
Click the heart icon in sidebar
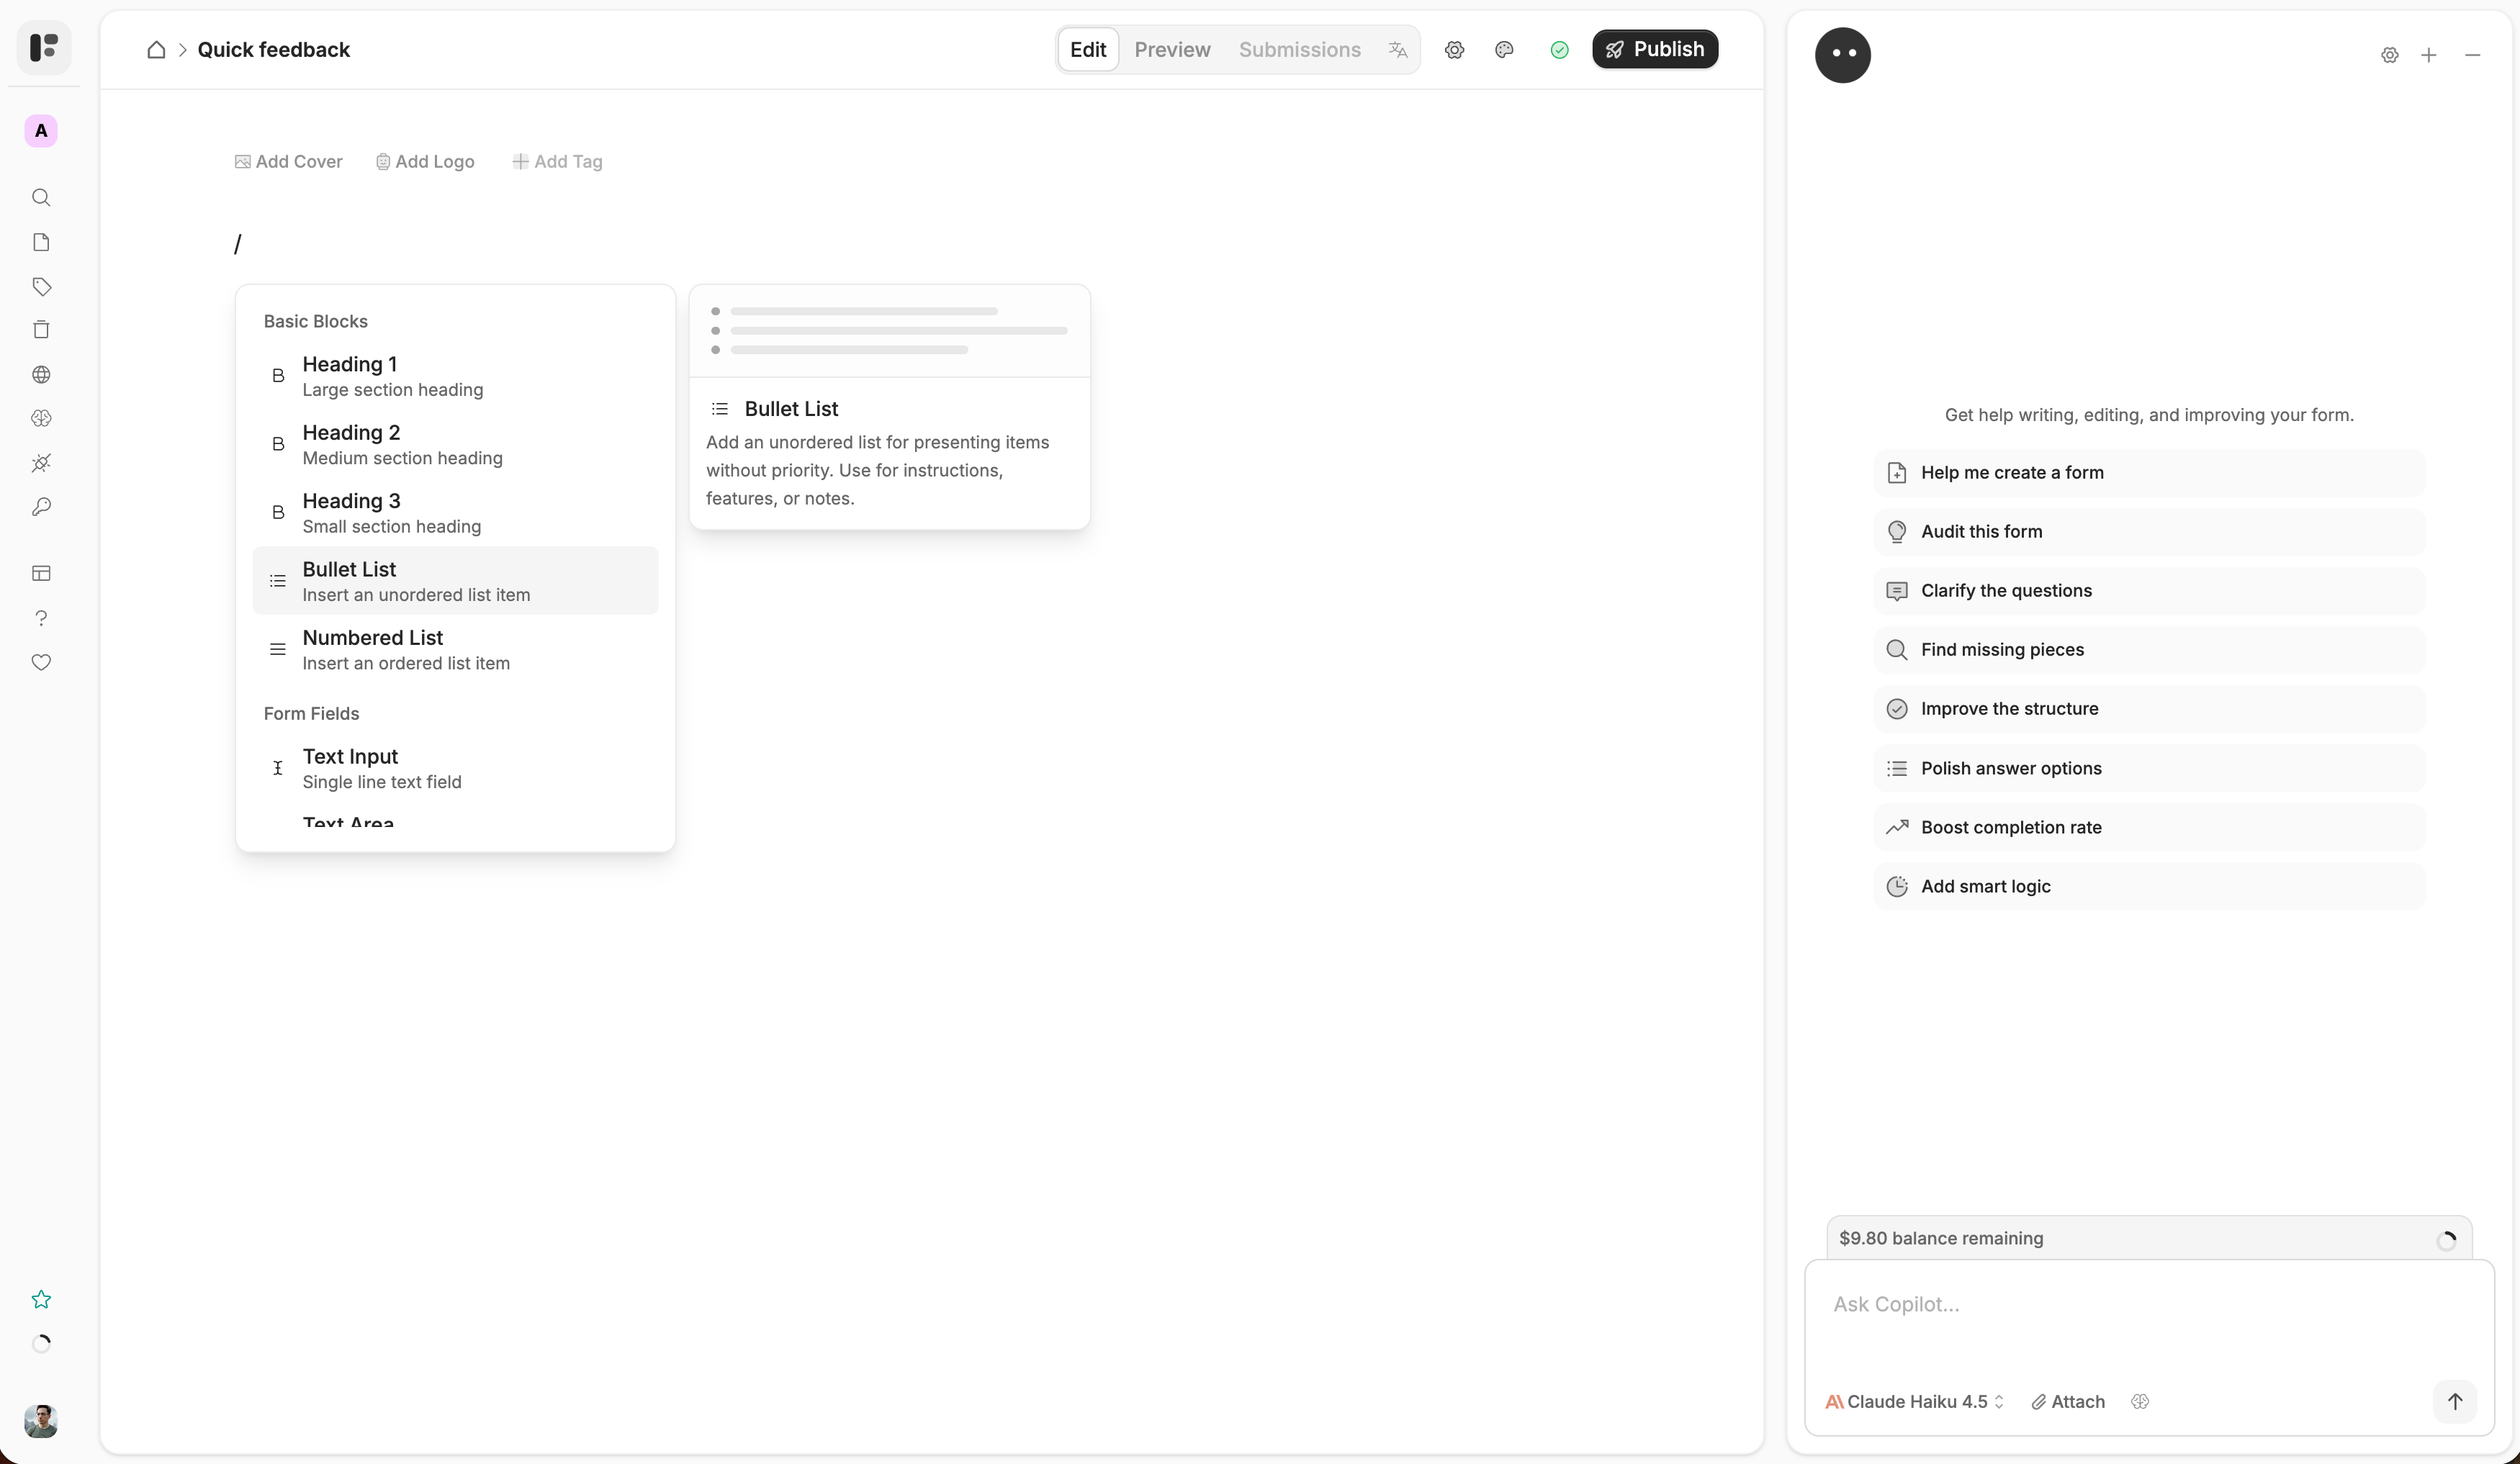[41, 662]
